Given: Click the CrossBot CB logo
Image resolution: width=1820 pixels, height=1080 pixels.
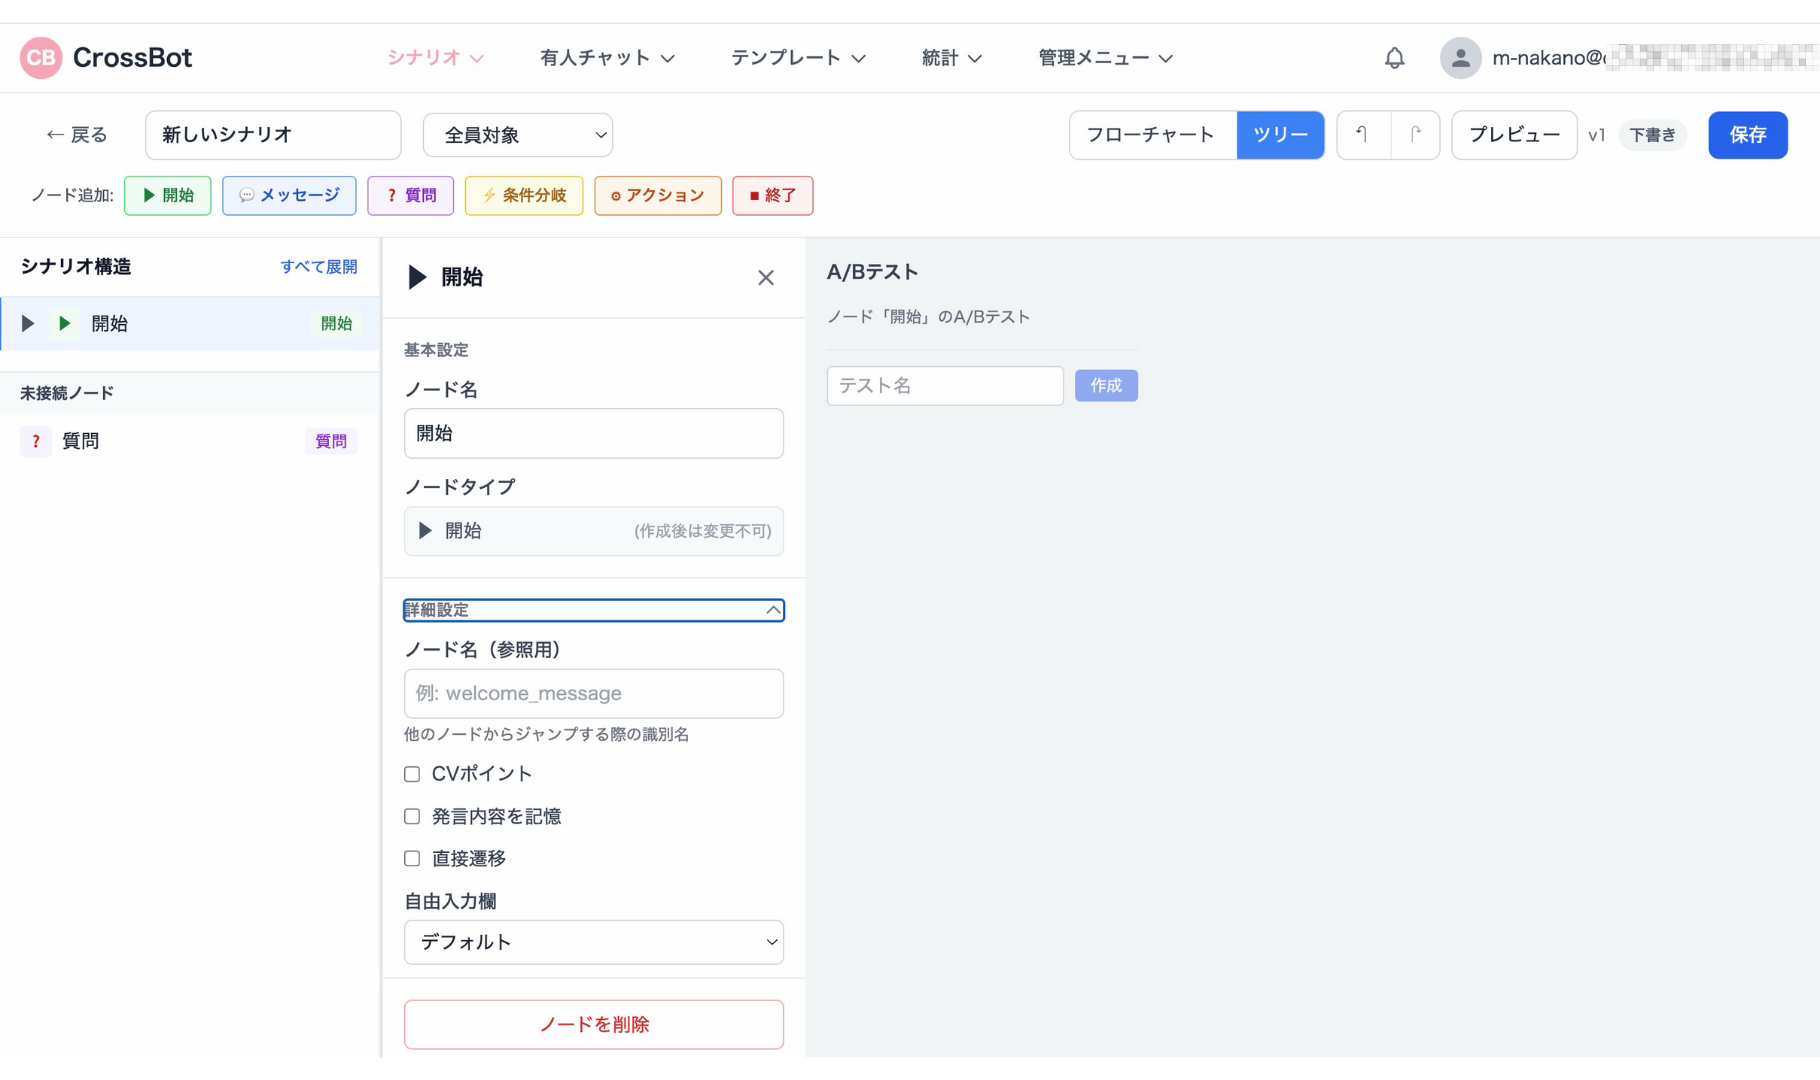Looking at the screenshot, I should pyautogui.click(x=41, y=58).
